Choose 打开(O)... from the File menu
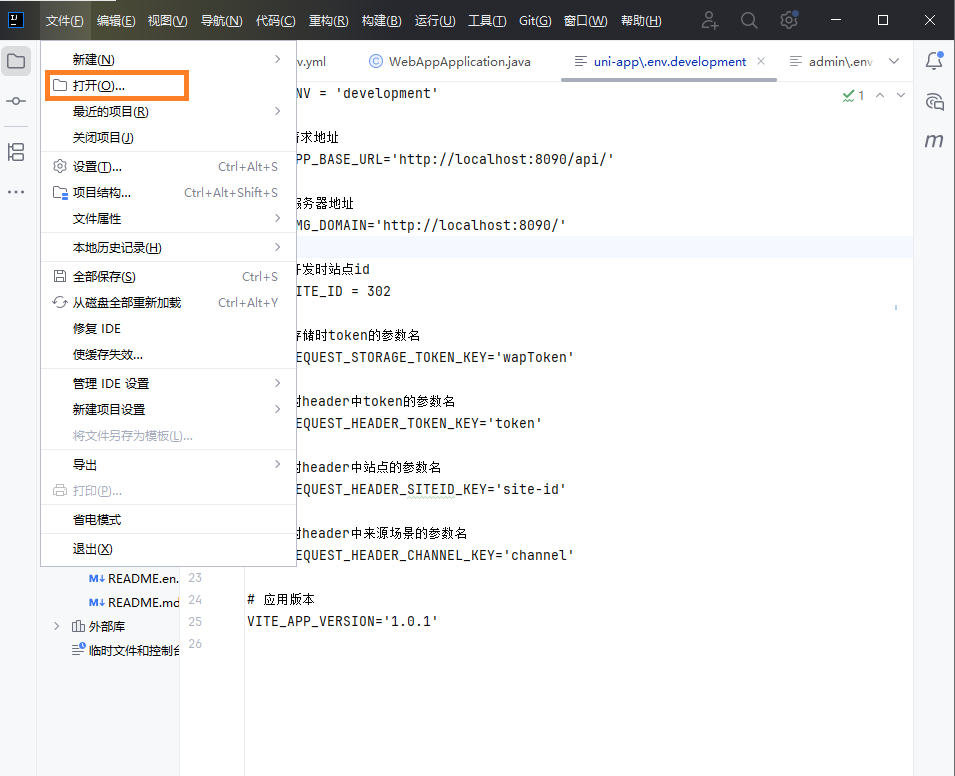The height and width of the screenshot is (776, 955). tap(99, 86)
